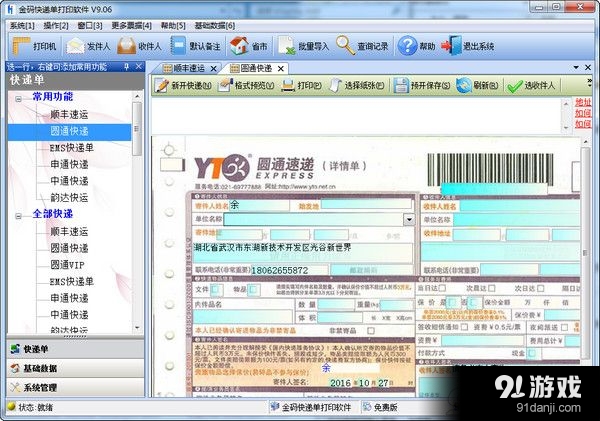Image resolution: width=600 pixels, height=421 pixels.
Task: Switch to the 顺丰速运 tab
Action: (184, 69)
